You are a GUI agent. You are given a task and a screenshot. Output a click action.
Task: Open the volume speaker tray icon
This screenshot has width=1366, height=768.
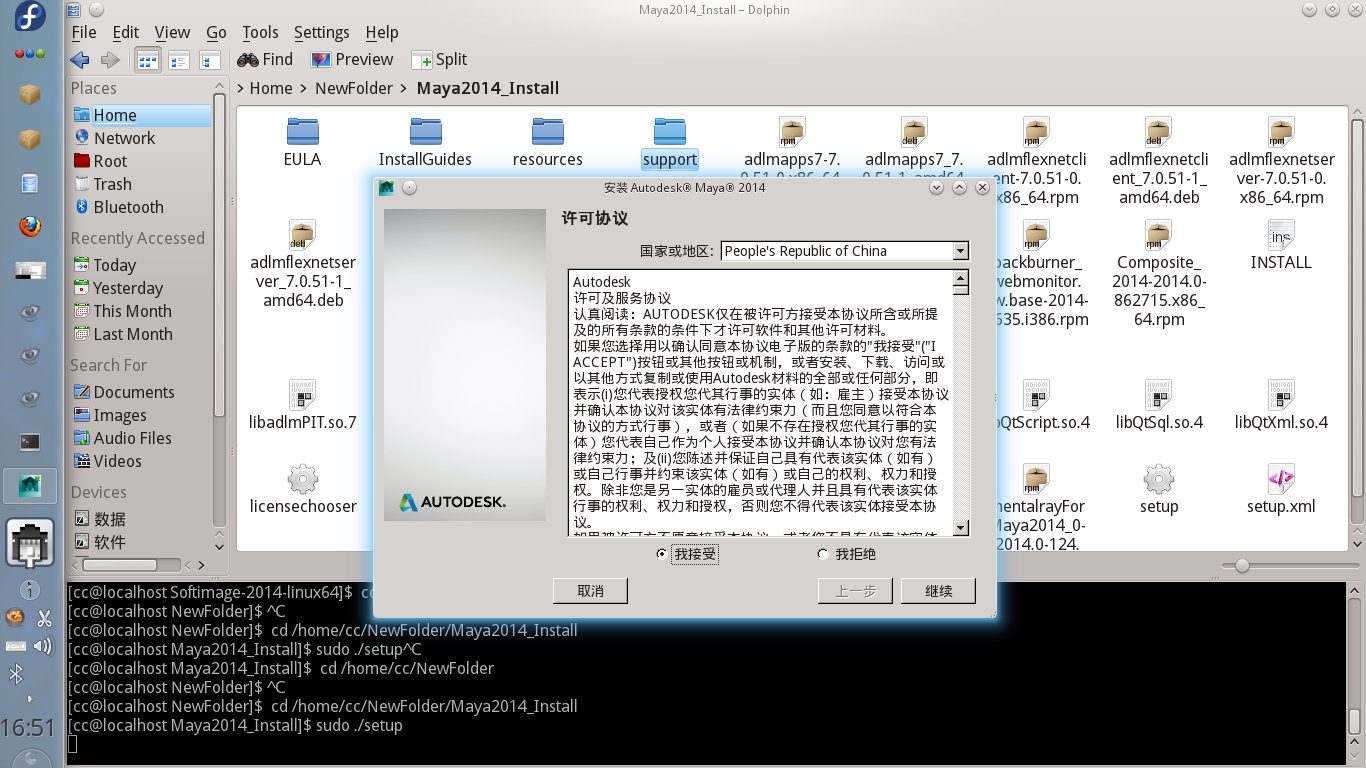pyautogui.click(x=43, y=646)
